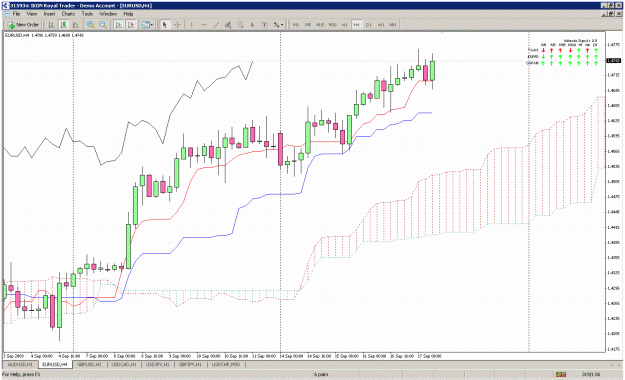Open the File menu
Viewport: 625px width, 380px height.
[x=16, y=14]
